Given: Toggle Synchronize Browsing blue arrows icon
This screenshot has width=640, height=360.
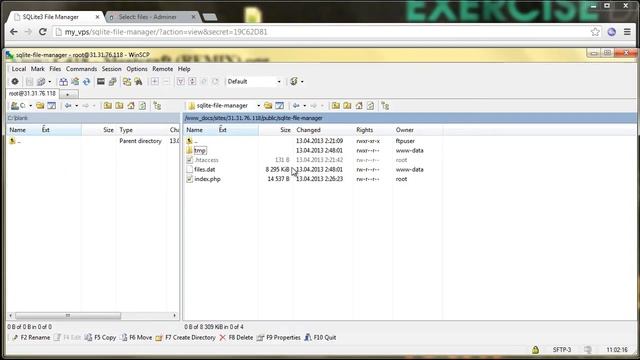Looking at the screenshot, I should (x=87, y=82).
